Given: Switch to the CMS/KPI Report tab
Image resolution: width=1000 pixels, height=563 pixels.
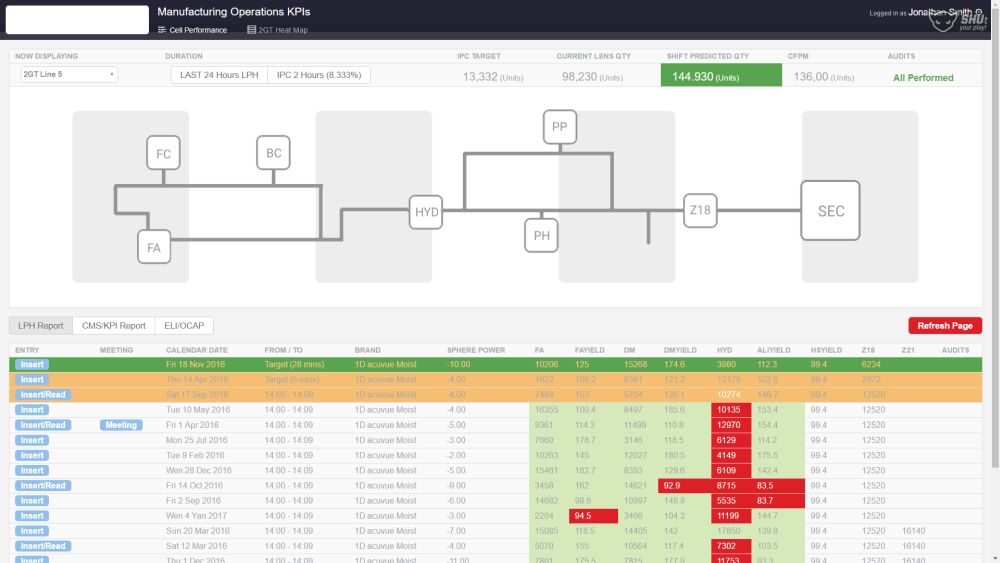Looking at the screenshot, I should coord(114,326).
